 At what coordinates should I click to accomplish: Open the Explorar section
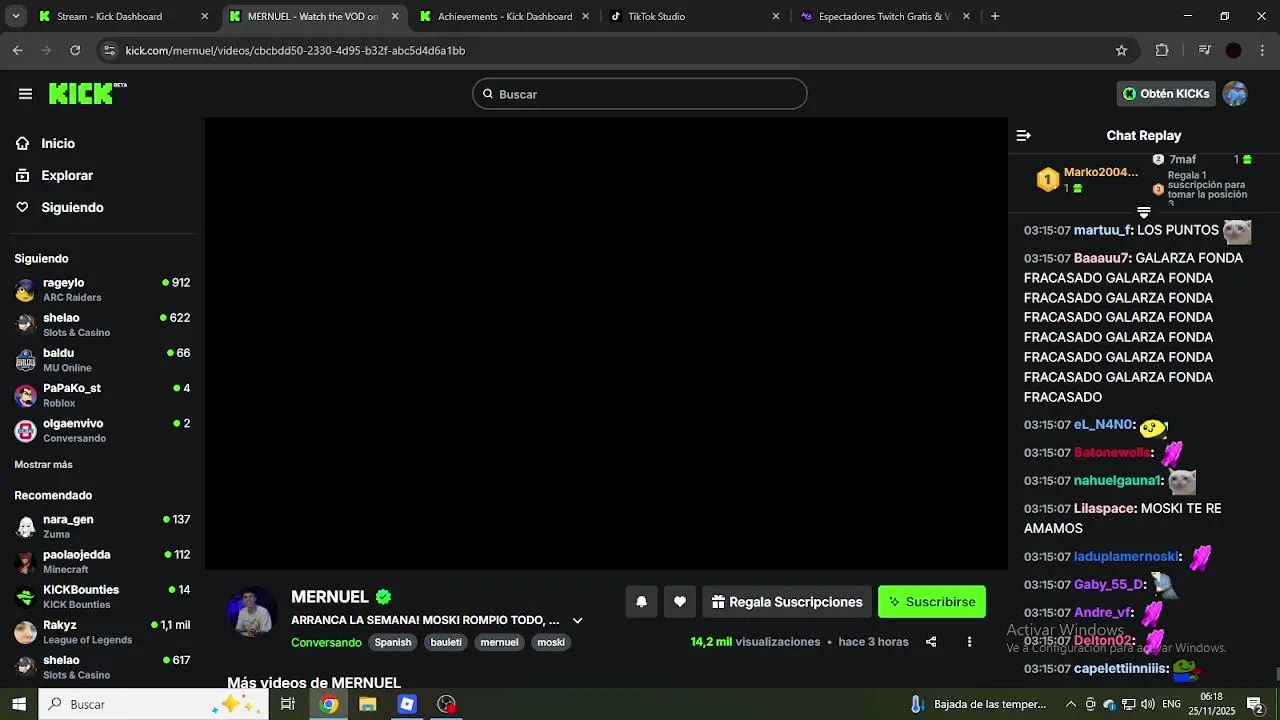[x=67, y=175]
